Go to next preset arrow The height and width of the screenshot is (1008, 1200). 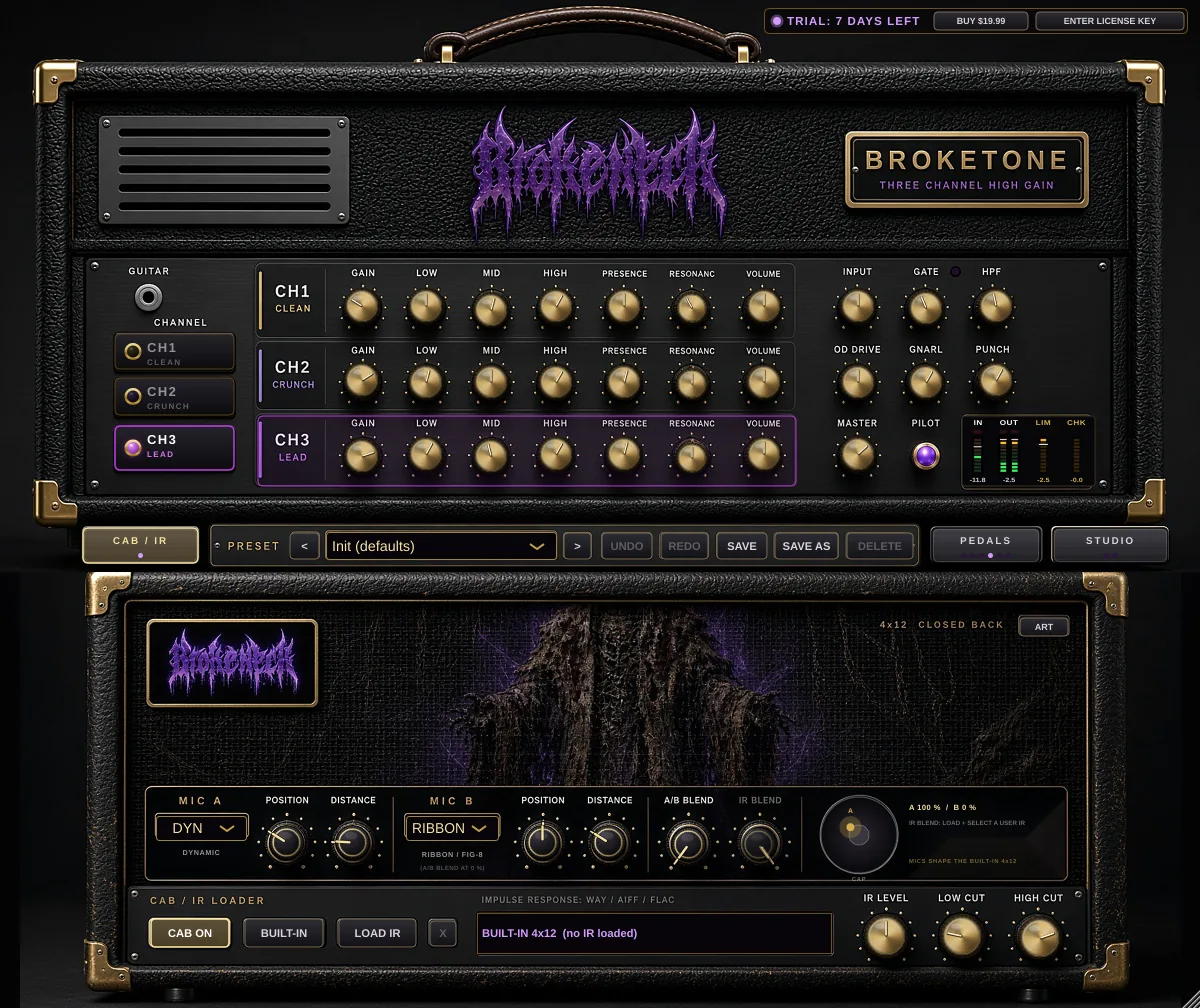tap(577, 546)
